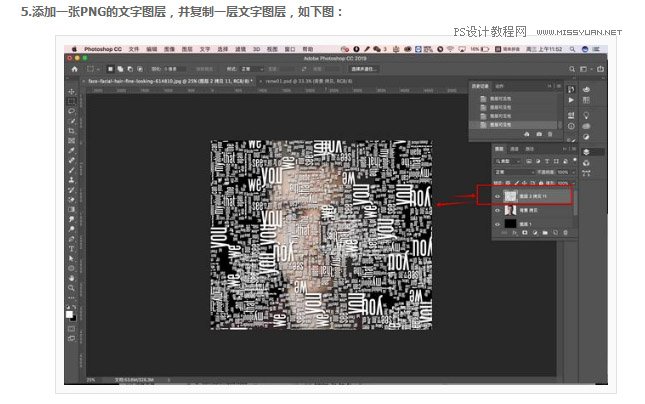Open marquee style dropdown in options bar
Screen dimensions: 645x404
tap(252, 69)
